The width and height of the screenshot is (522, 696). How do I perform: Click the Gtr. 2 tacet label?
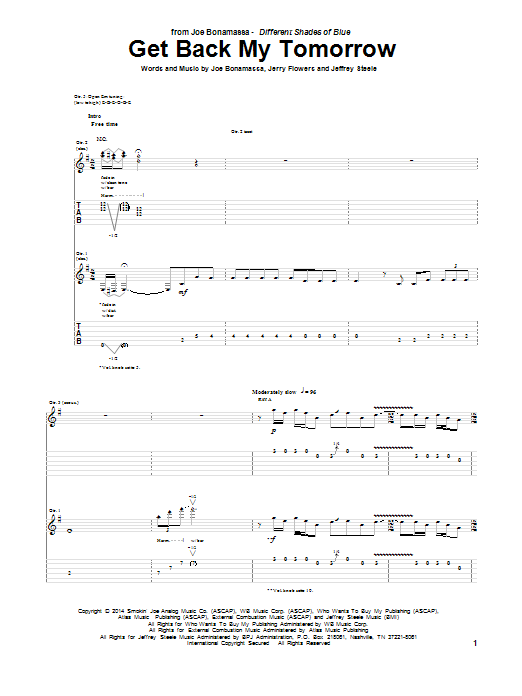[242, 132]
